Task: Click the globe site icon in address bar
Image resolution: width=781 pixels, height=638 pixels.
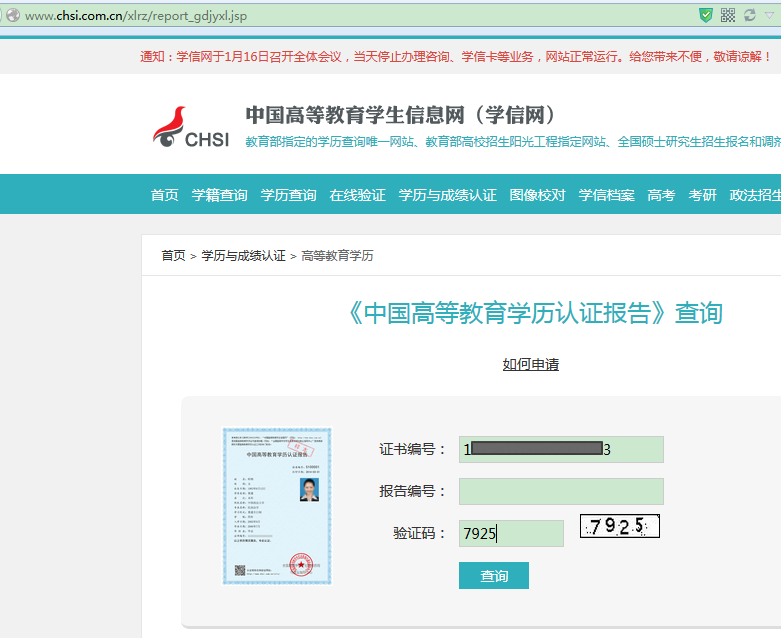Action: 13,15
